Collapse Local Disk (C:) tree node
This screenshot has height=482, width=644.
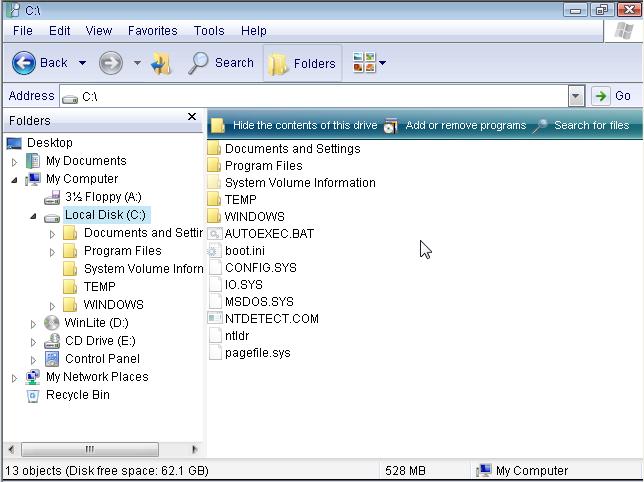33,216
